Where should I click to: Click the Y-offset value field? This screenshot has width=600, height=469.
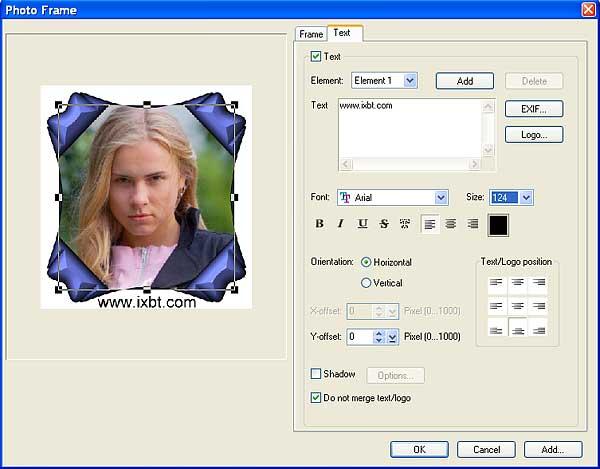[360, 337]
